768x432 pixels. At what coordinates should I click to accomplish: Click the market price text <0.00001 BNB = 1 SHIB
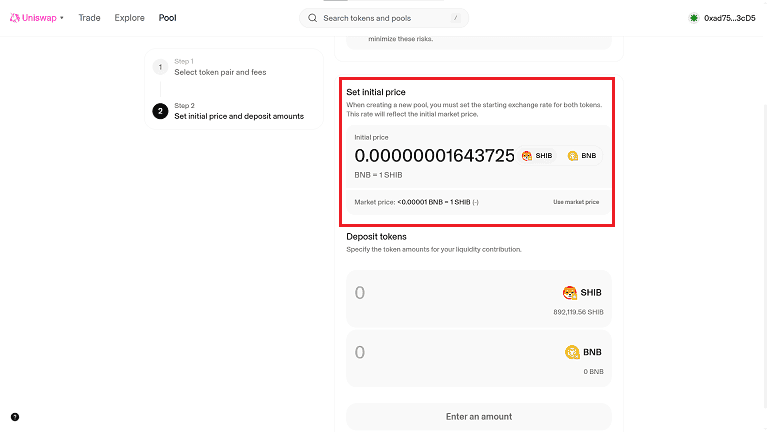point(434,202)
